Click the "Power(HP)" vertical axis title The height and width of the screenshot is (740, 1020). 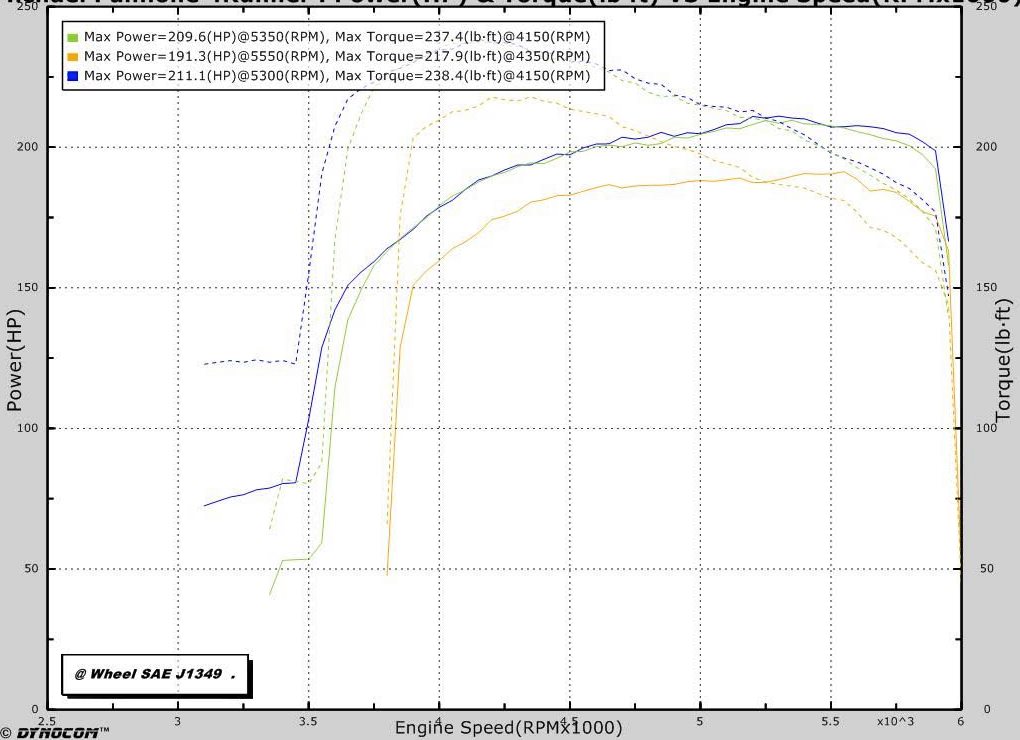(15, 360)
